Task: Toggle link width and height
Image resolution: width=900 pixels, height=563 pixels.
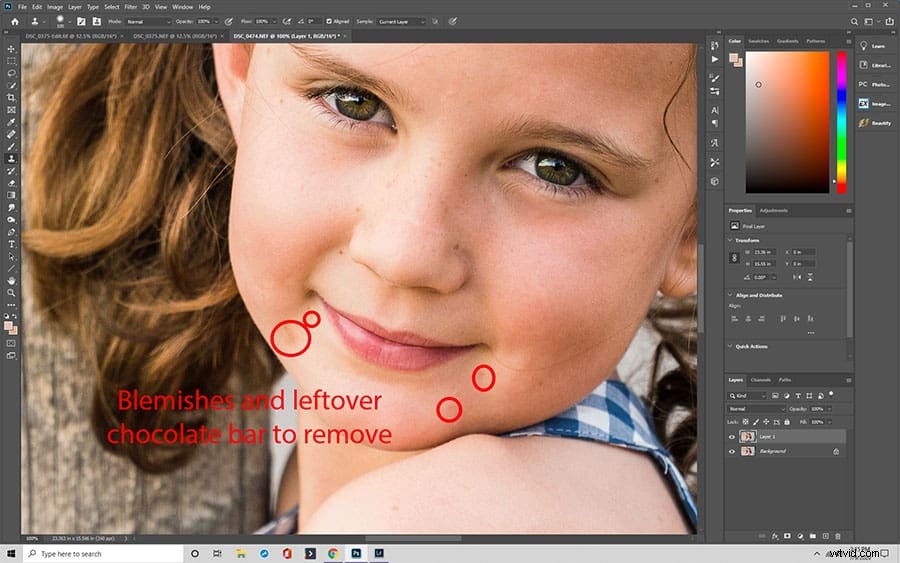Action: 734,258
